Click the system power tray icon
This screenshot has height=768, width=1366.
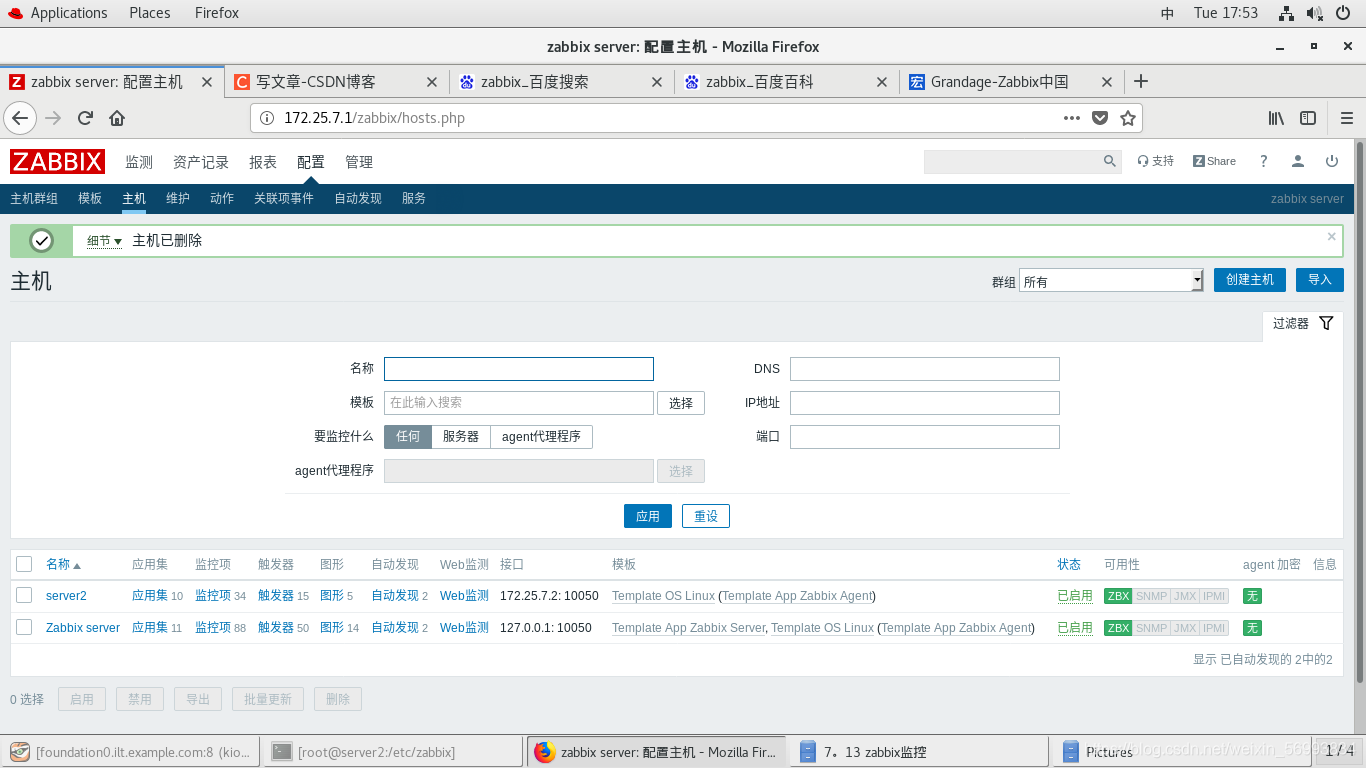pos(1345,13)
